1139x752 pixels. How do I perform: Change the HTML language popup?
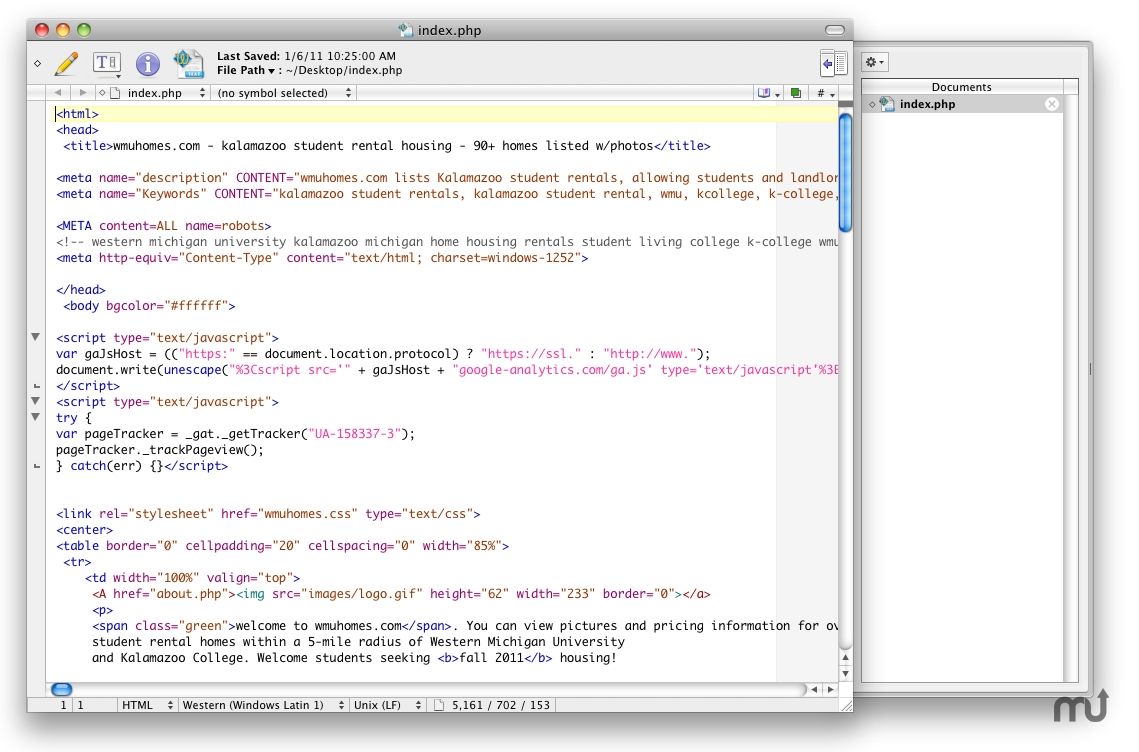(147, 705)
